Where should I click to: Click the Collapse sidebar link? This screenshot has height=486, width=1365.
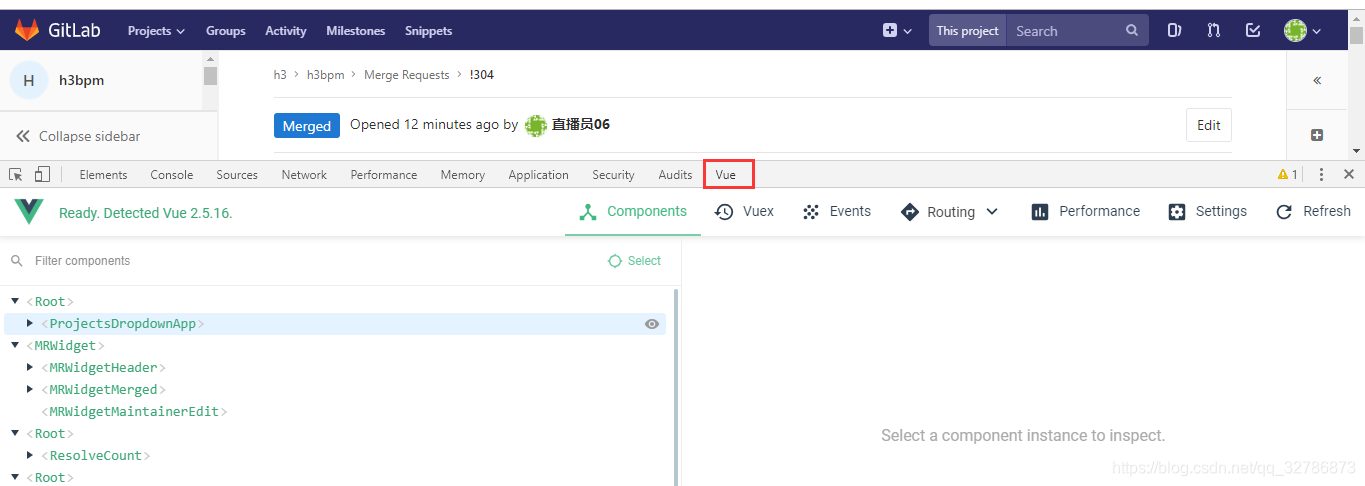pyautogui.click(x=78, y=136)
